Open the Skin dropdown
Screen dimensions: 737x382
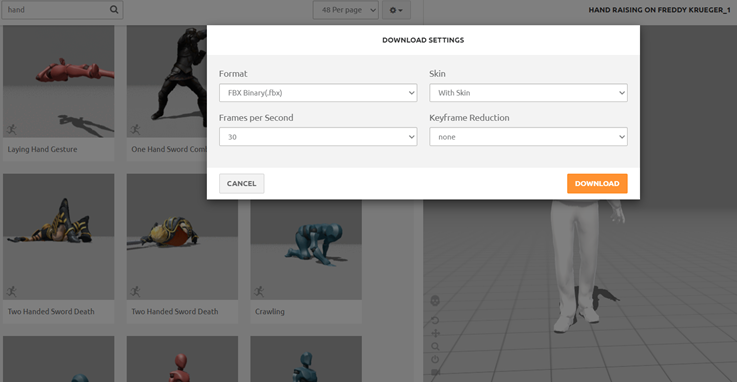pyautogui.click(x=528, y=93)
